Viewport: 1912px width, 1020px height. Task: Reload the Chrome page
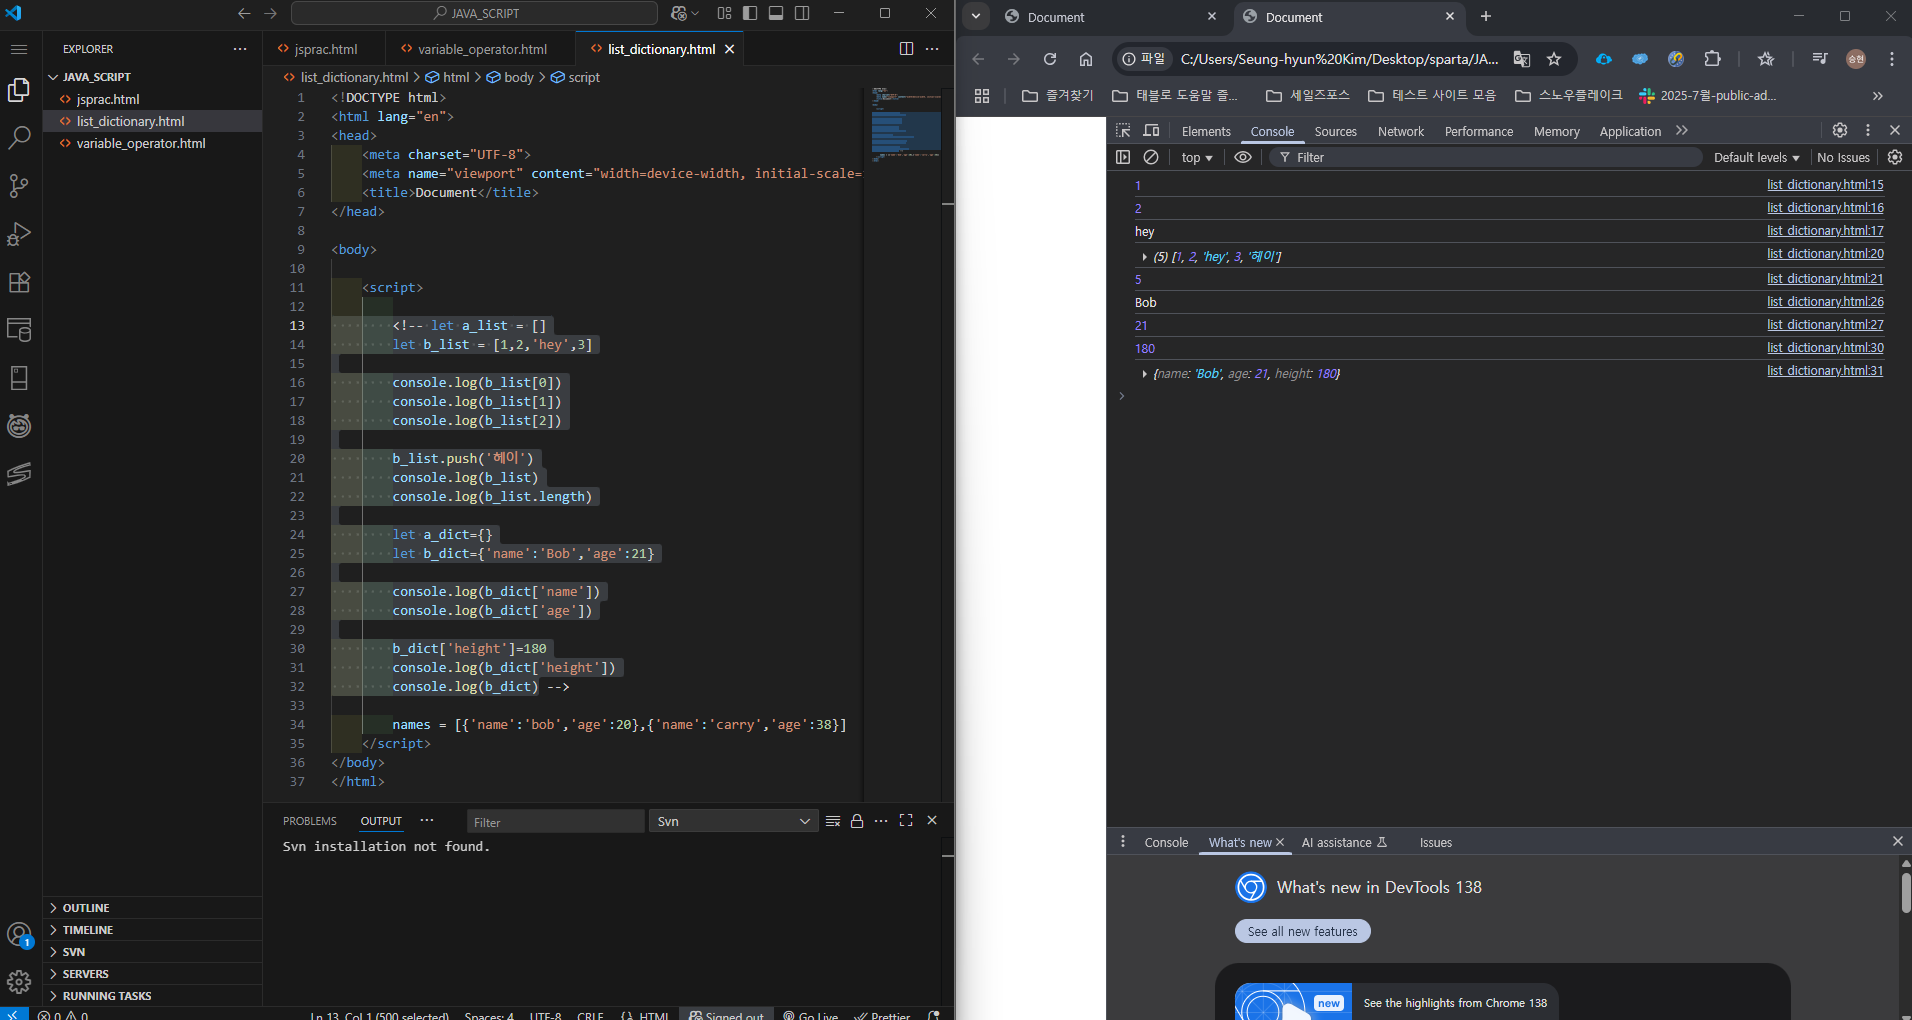1050,59
